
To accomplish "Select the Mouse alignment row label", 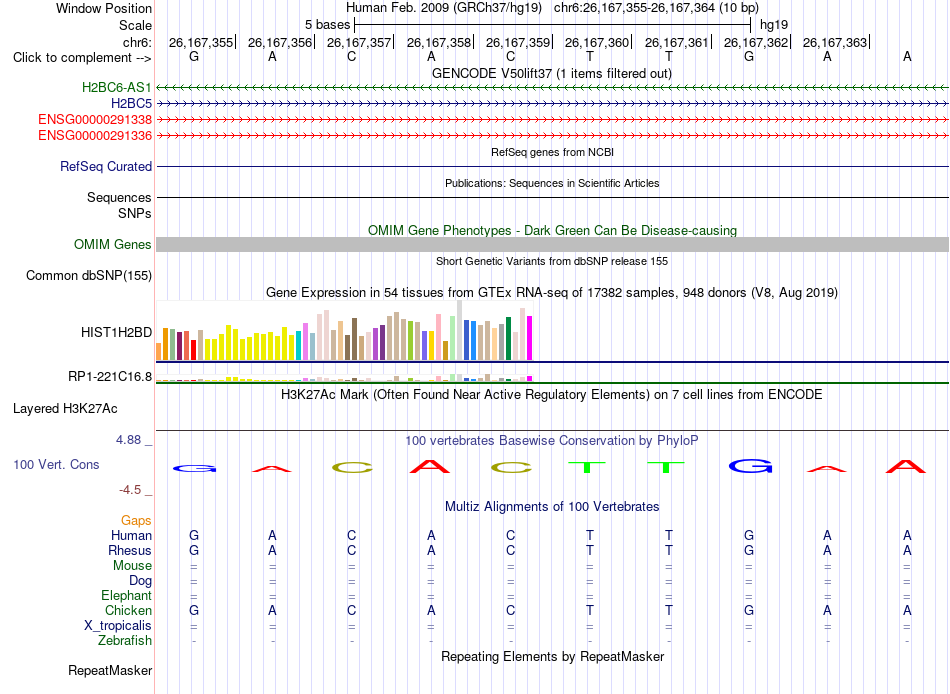I will [132, 566].
